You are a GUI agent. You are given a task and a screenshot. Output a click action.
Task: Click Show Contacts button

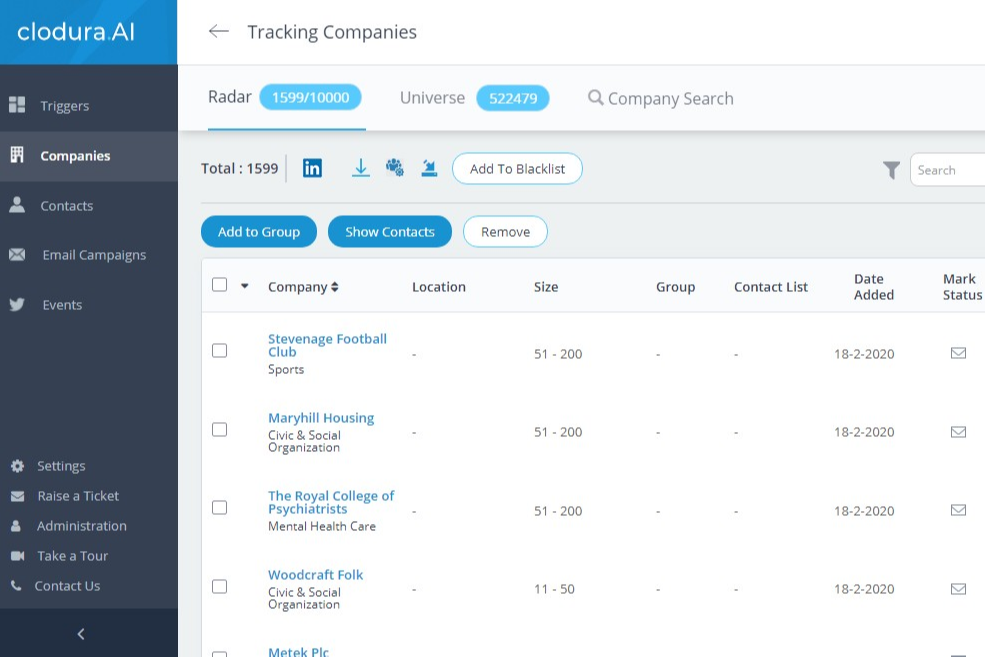[389, 232]
